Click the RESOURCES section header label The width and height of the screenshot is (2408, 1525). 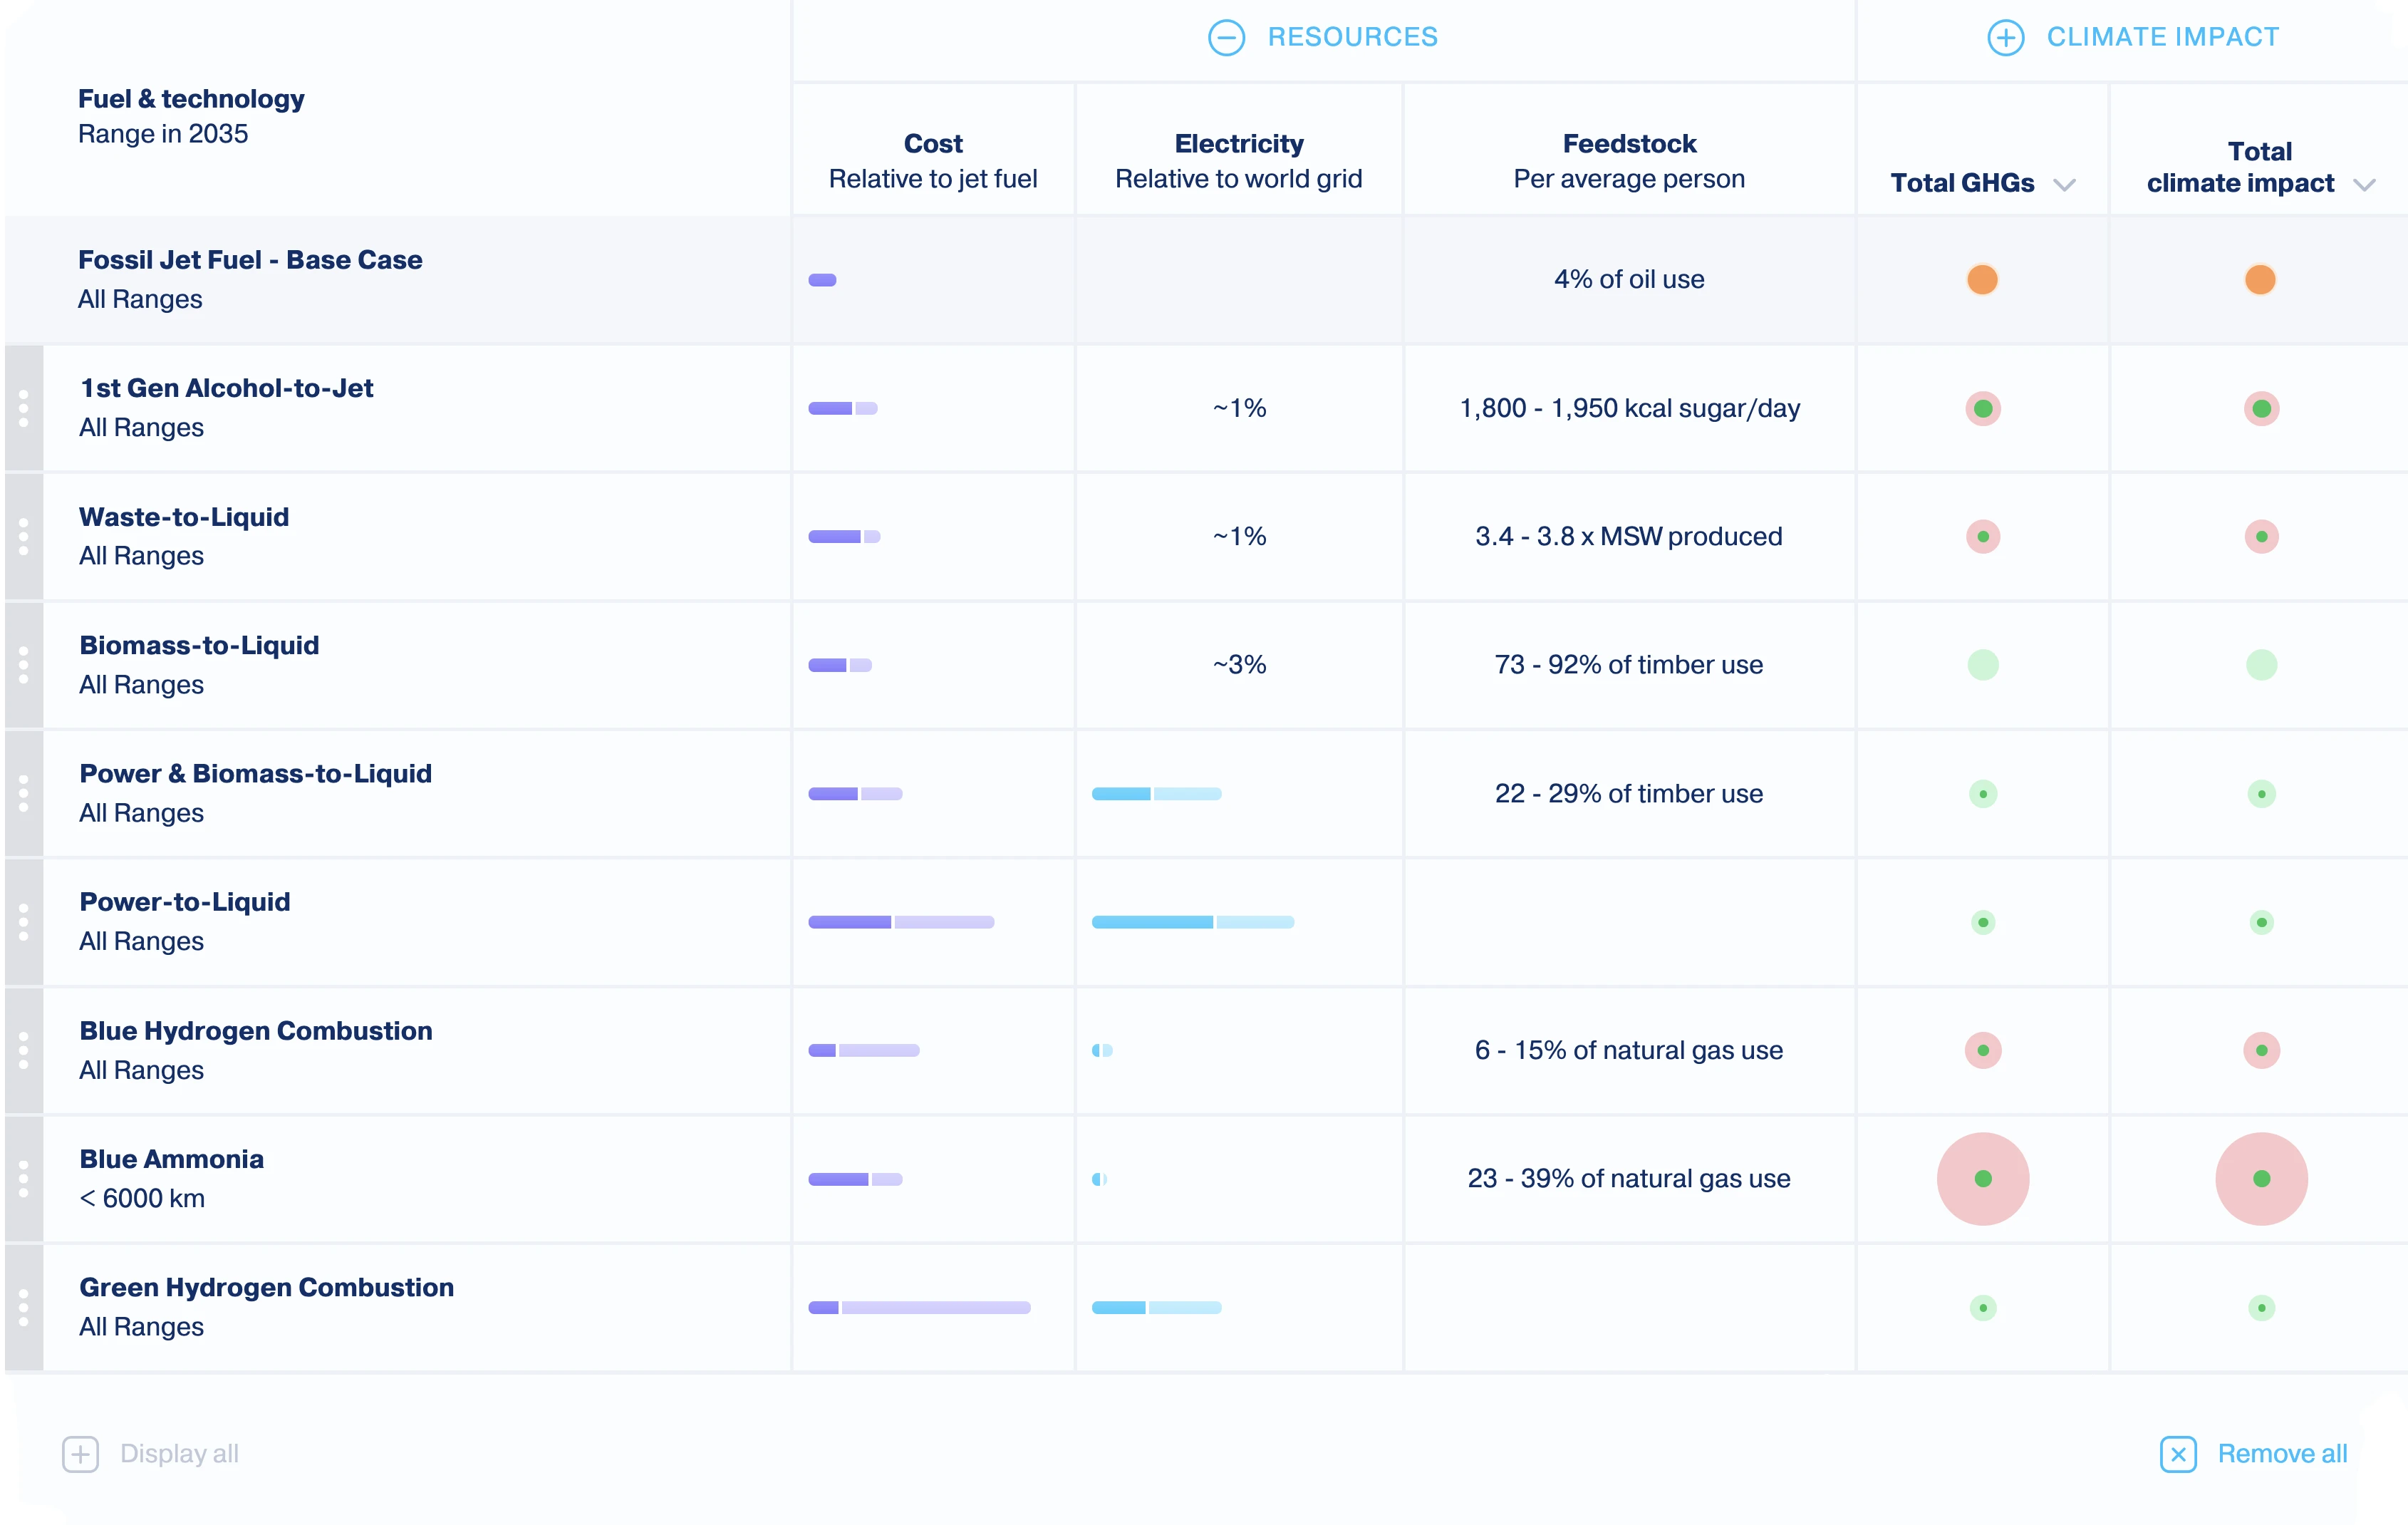(1352, 38)
